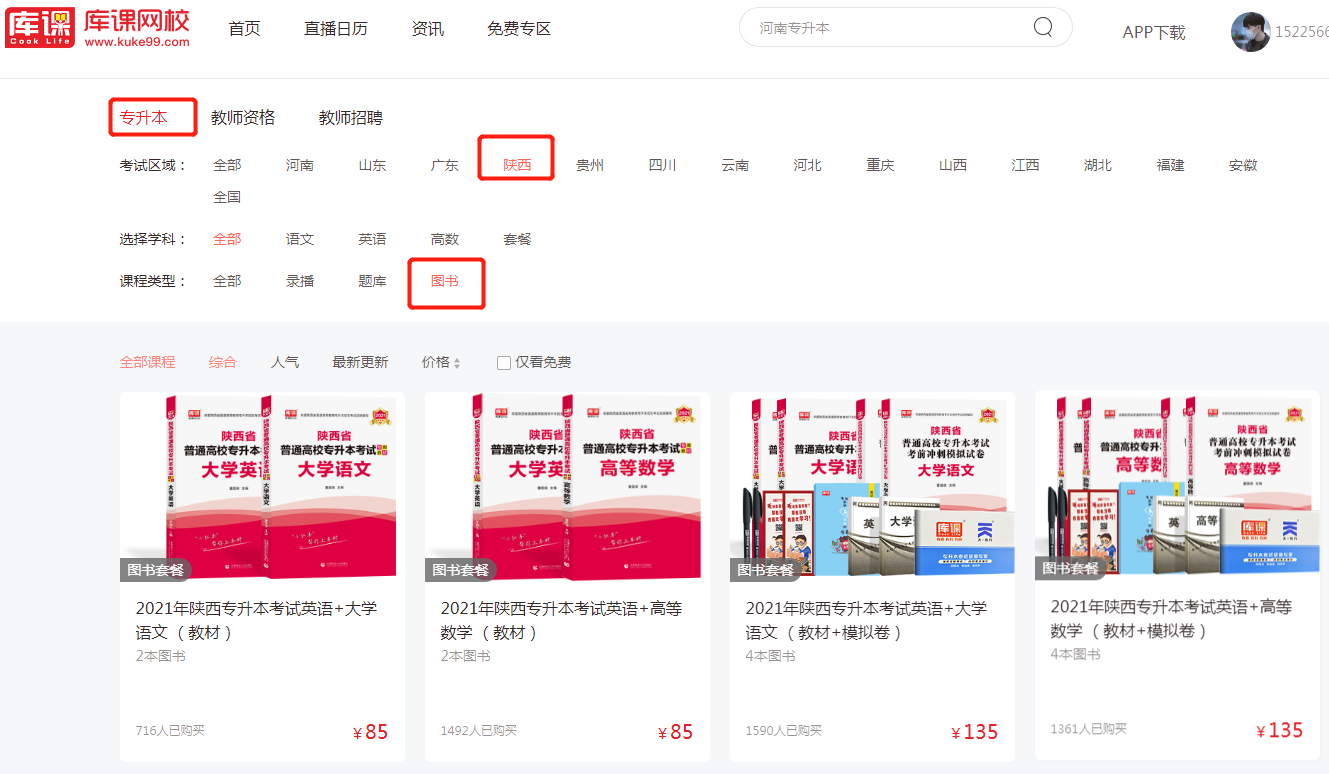The width and height of the screenshot is (1329, 774).
Task: Filter exam region by 贵州
Action: (590, 165)
